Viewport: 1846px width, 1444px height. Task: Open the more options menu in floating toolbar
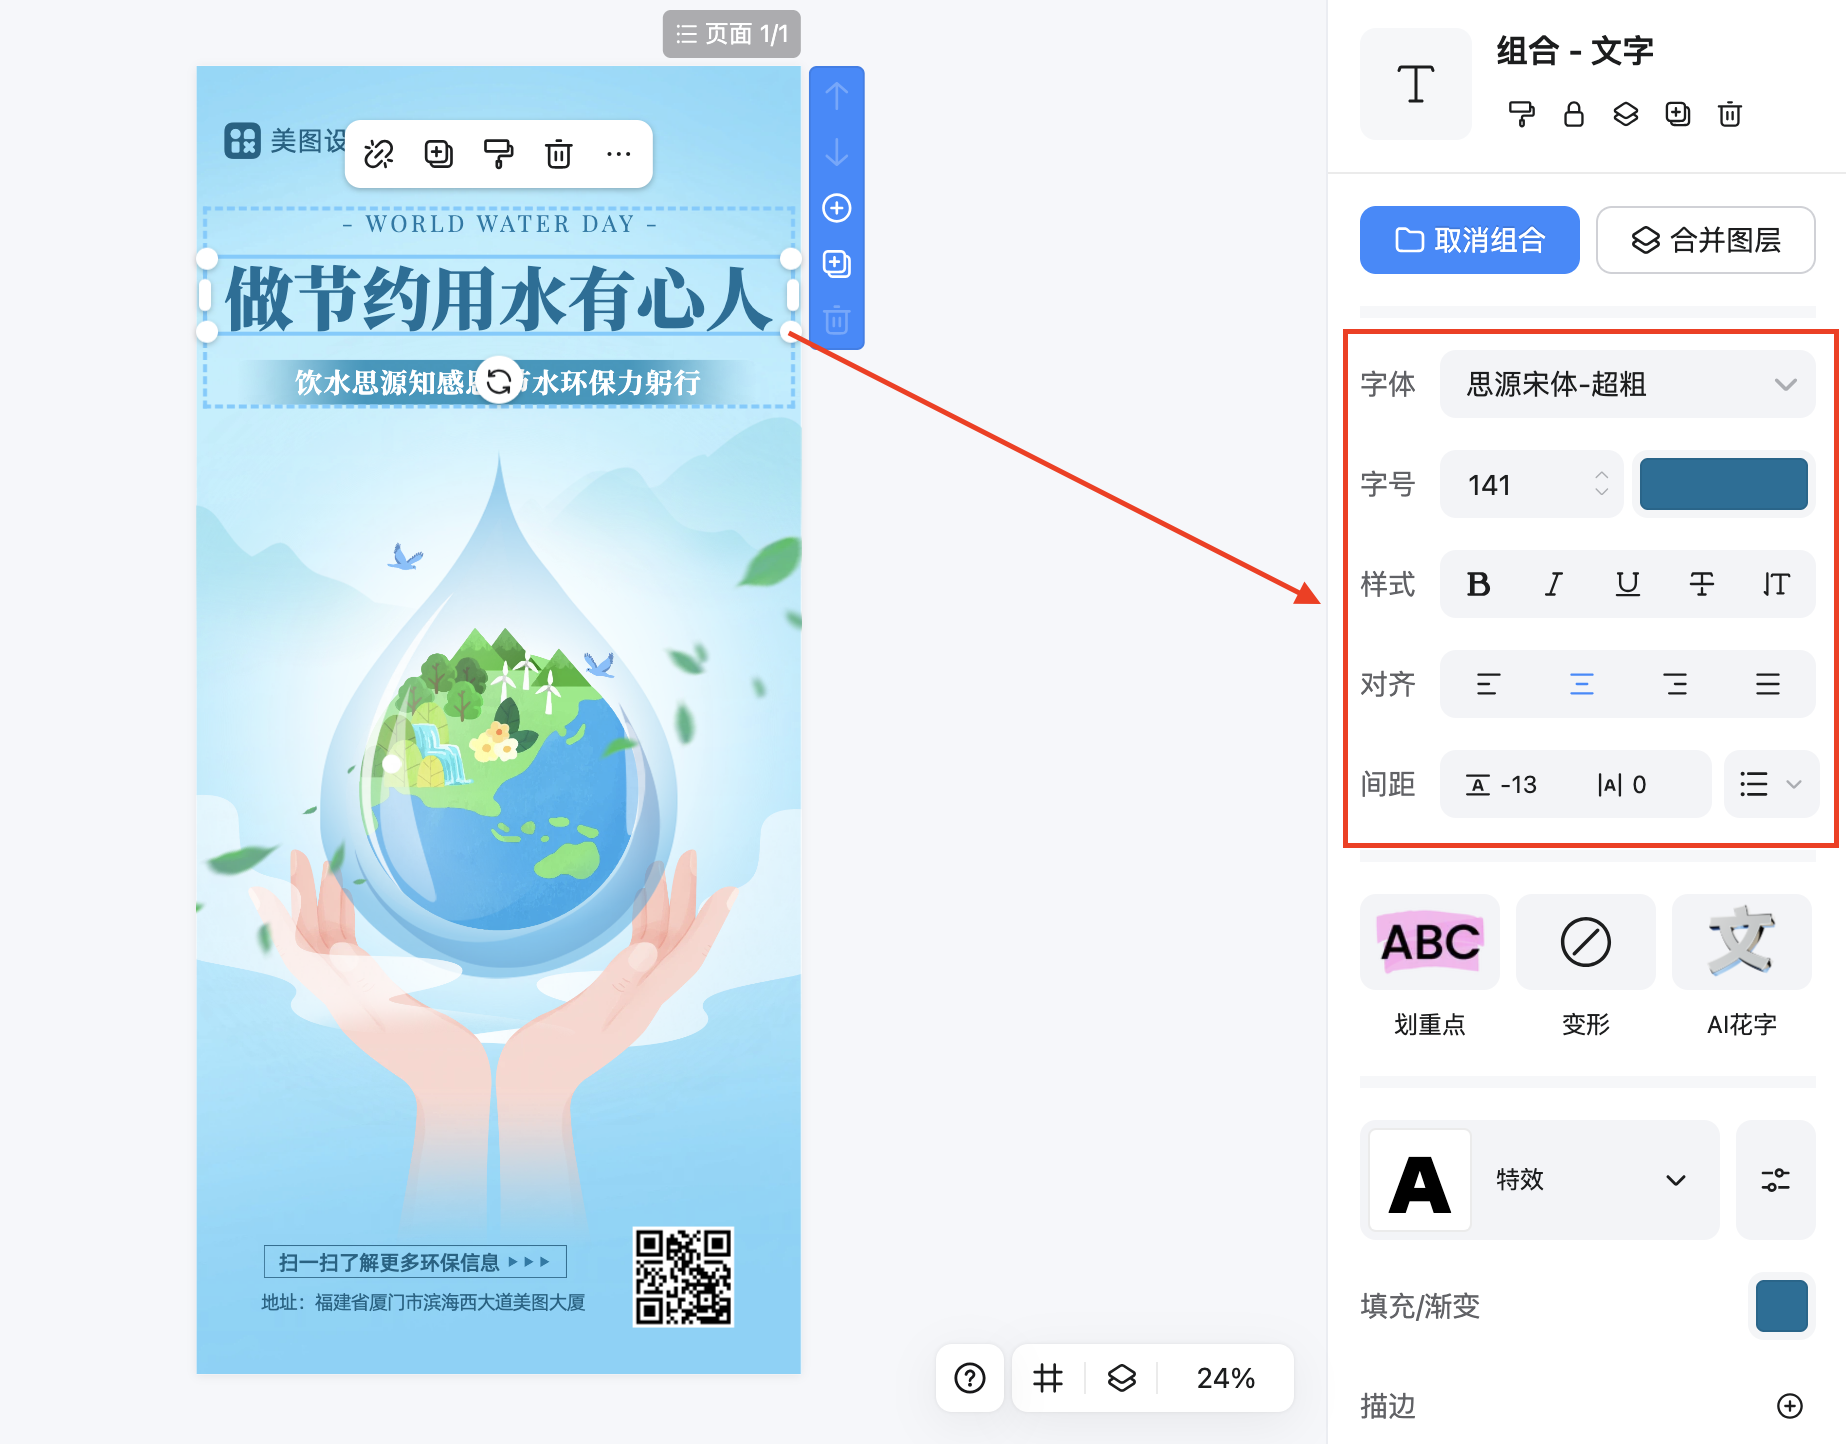618,154
